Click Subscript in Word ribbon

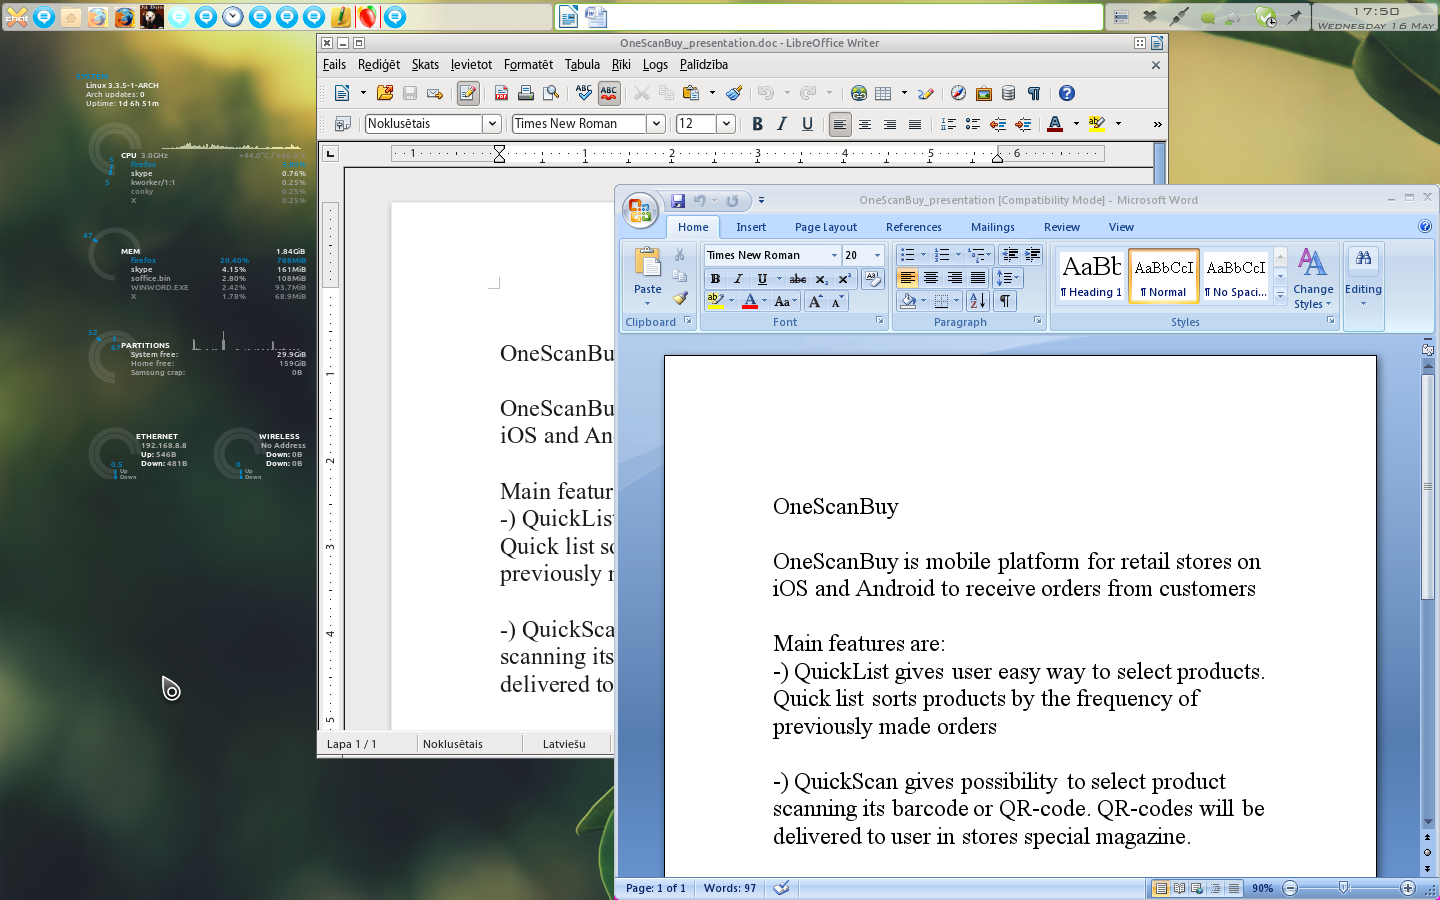pos(821,279)
